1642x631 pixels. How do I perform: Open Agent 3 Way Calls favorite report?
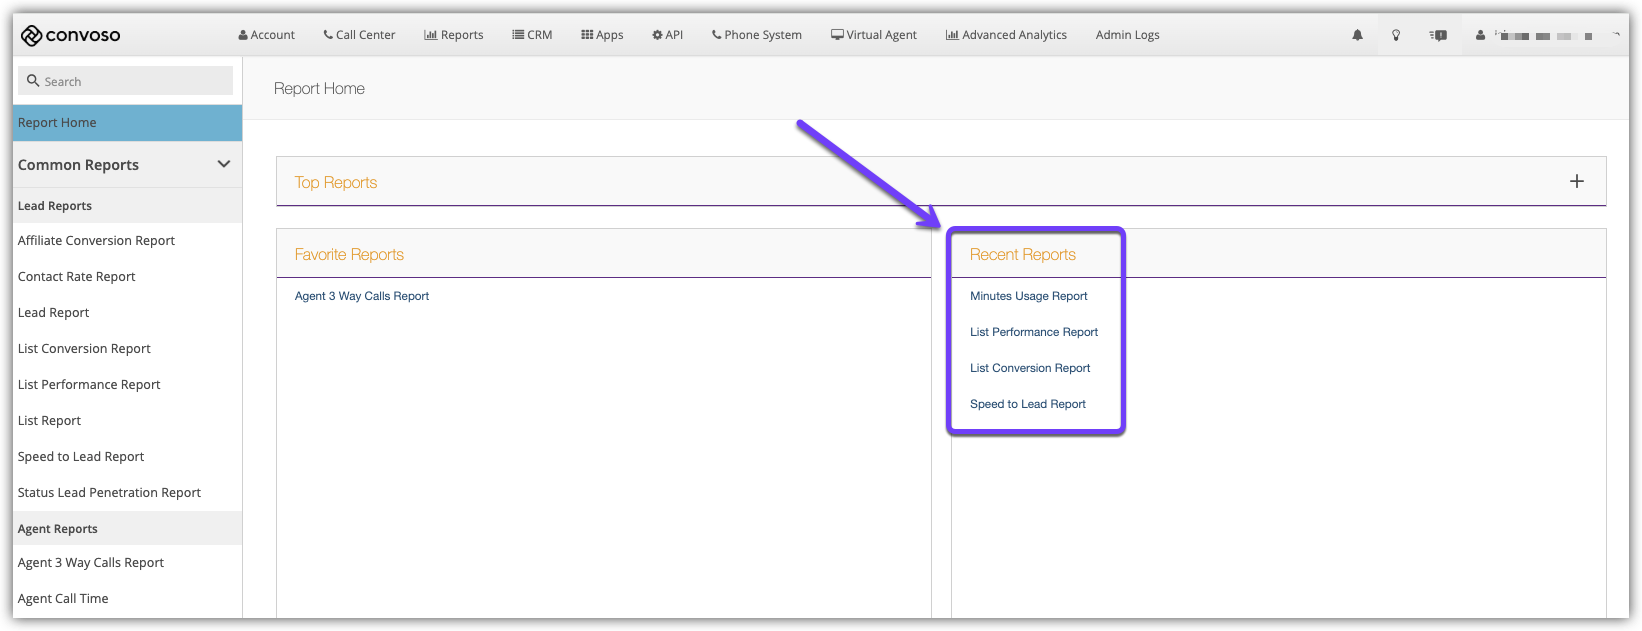[x=361, y=296]
